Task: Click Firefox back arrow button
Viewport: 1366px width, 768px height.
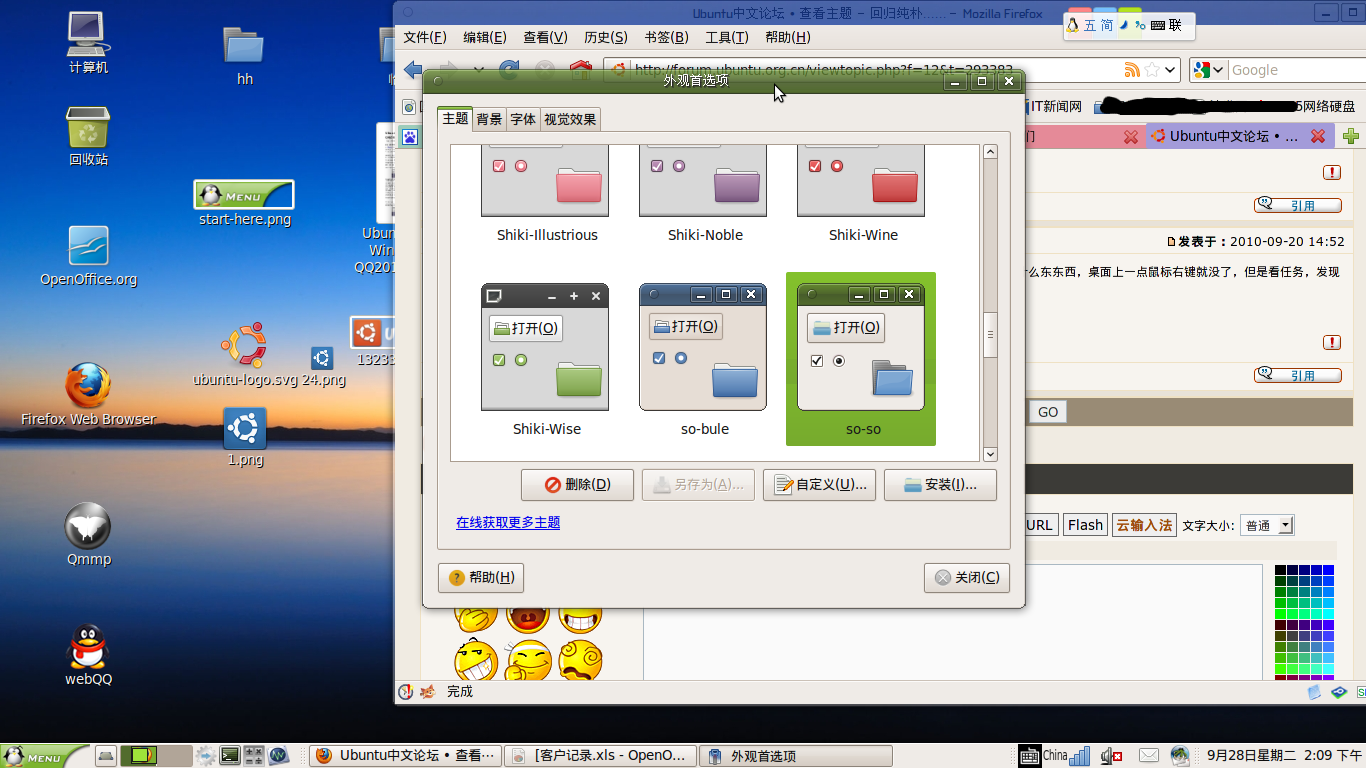Action: (x=413, y=70)
